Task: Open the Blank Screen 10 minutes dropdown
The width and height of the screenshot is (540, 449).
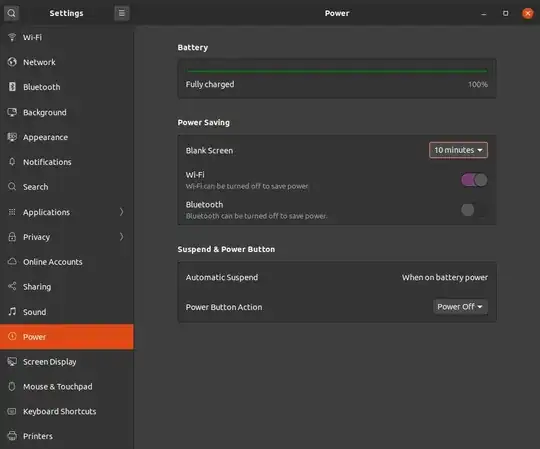Action: coord(458,150)
